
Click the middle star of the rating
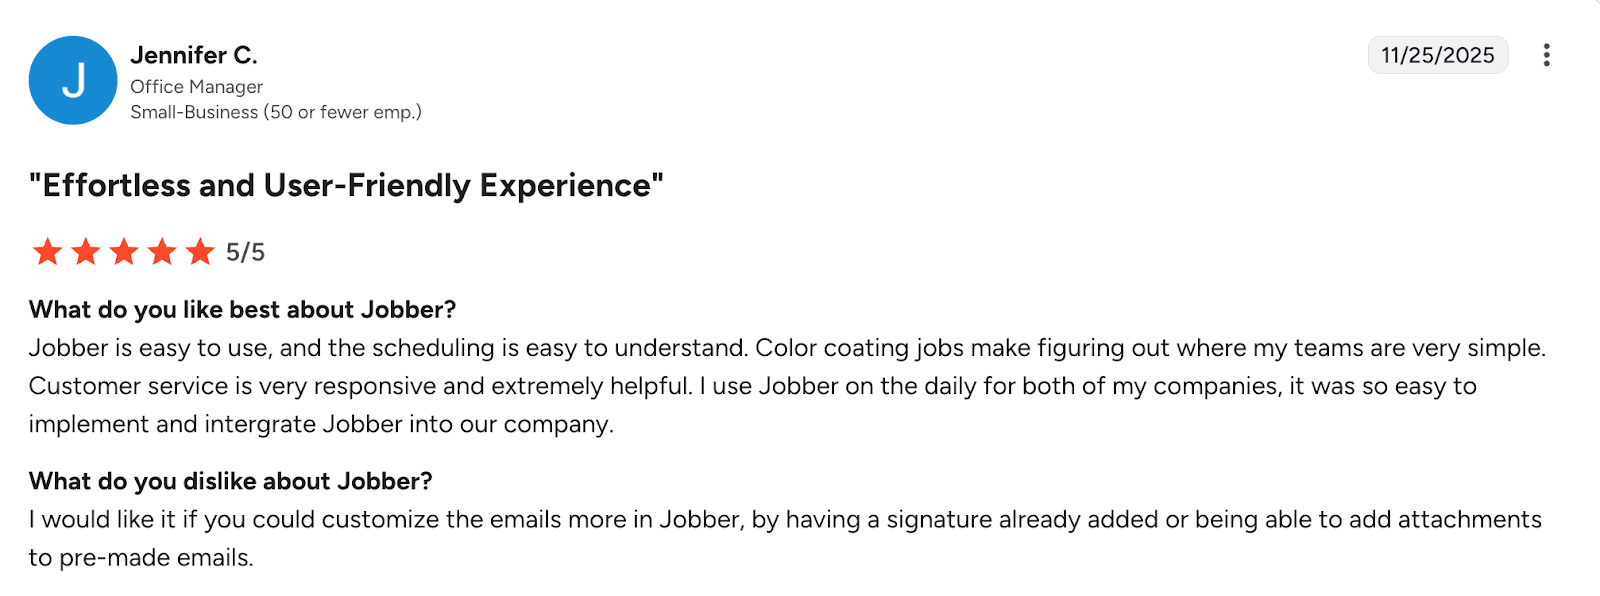[x=124, y=252]
